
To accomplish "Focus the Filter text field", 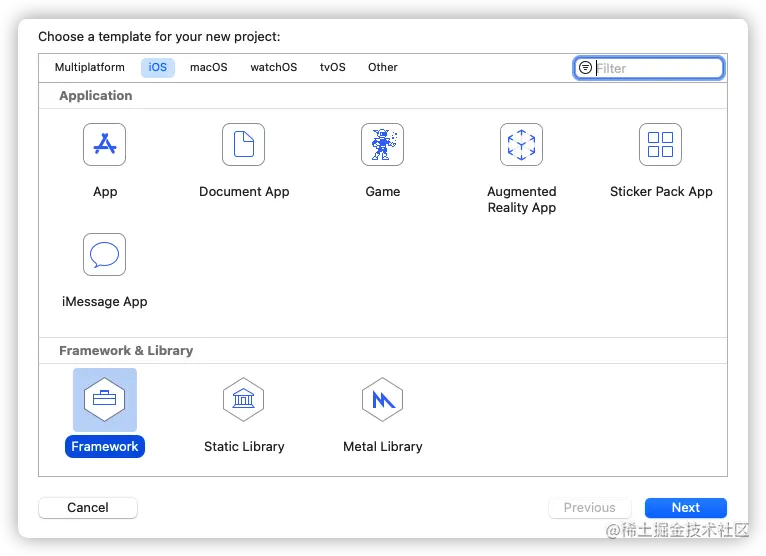I will click(649, 68).
